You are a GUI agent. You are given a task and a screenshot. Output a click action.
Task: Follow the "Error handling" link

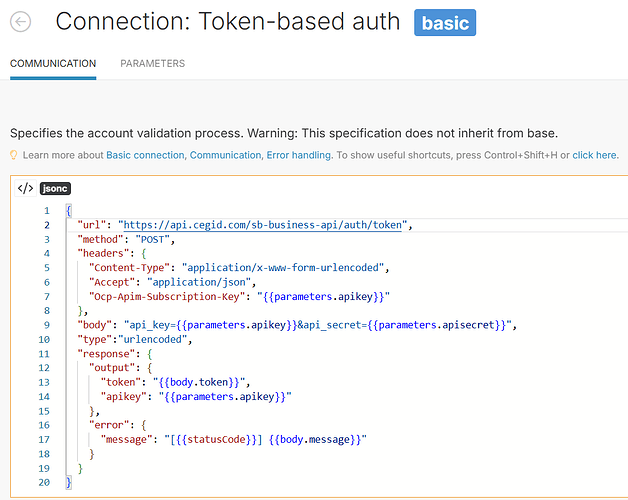pos(298,155)
